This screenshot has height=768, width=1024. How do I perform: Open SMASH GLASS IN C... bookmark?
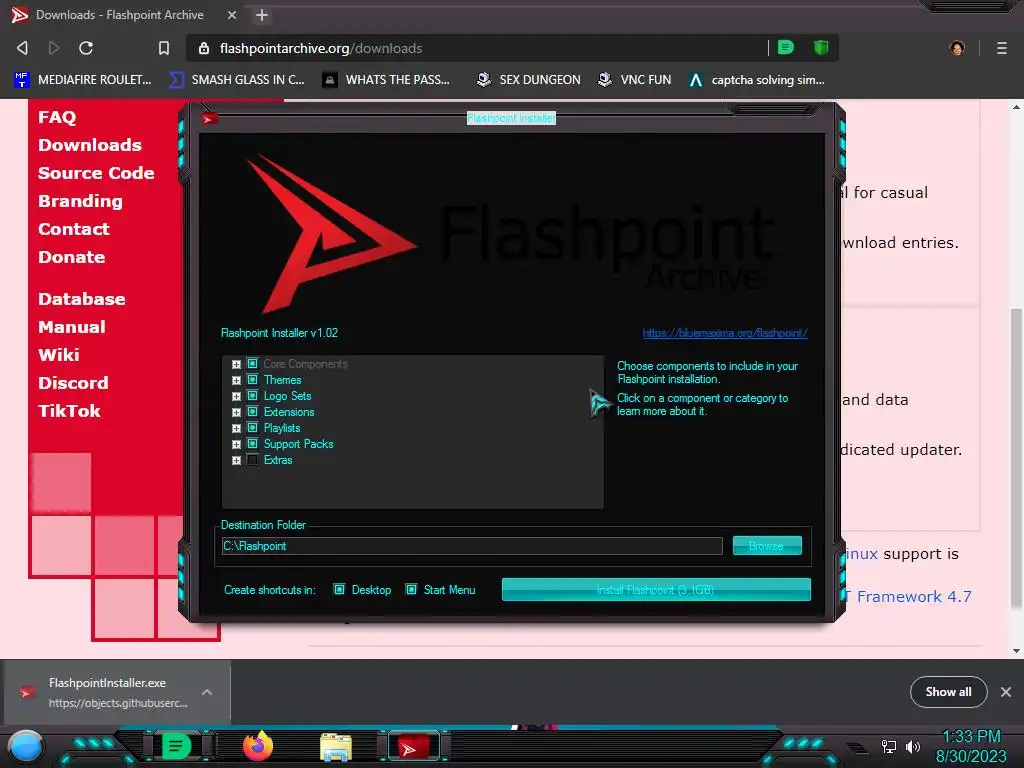[237, 80]
